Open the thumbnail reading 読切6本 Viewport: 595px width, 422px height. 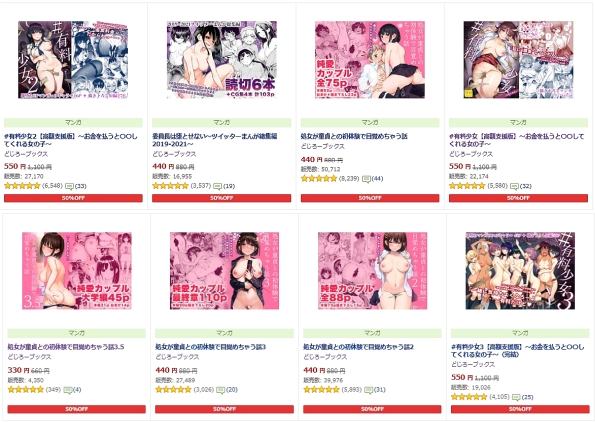[x=222, y=60]
